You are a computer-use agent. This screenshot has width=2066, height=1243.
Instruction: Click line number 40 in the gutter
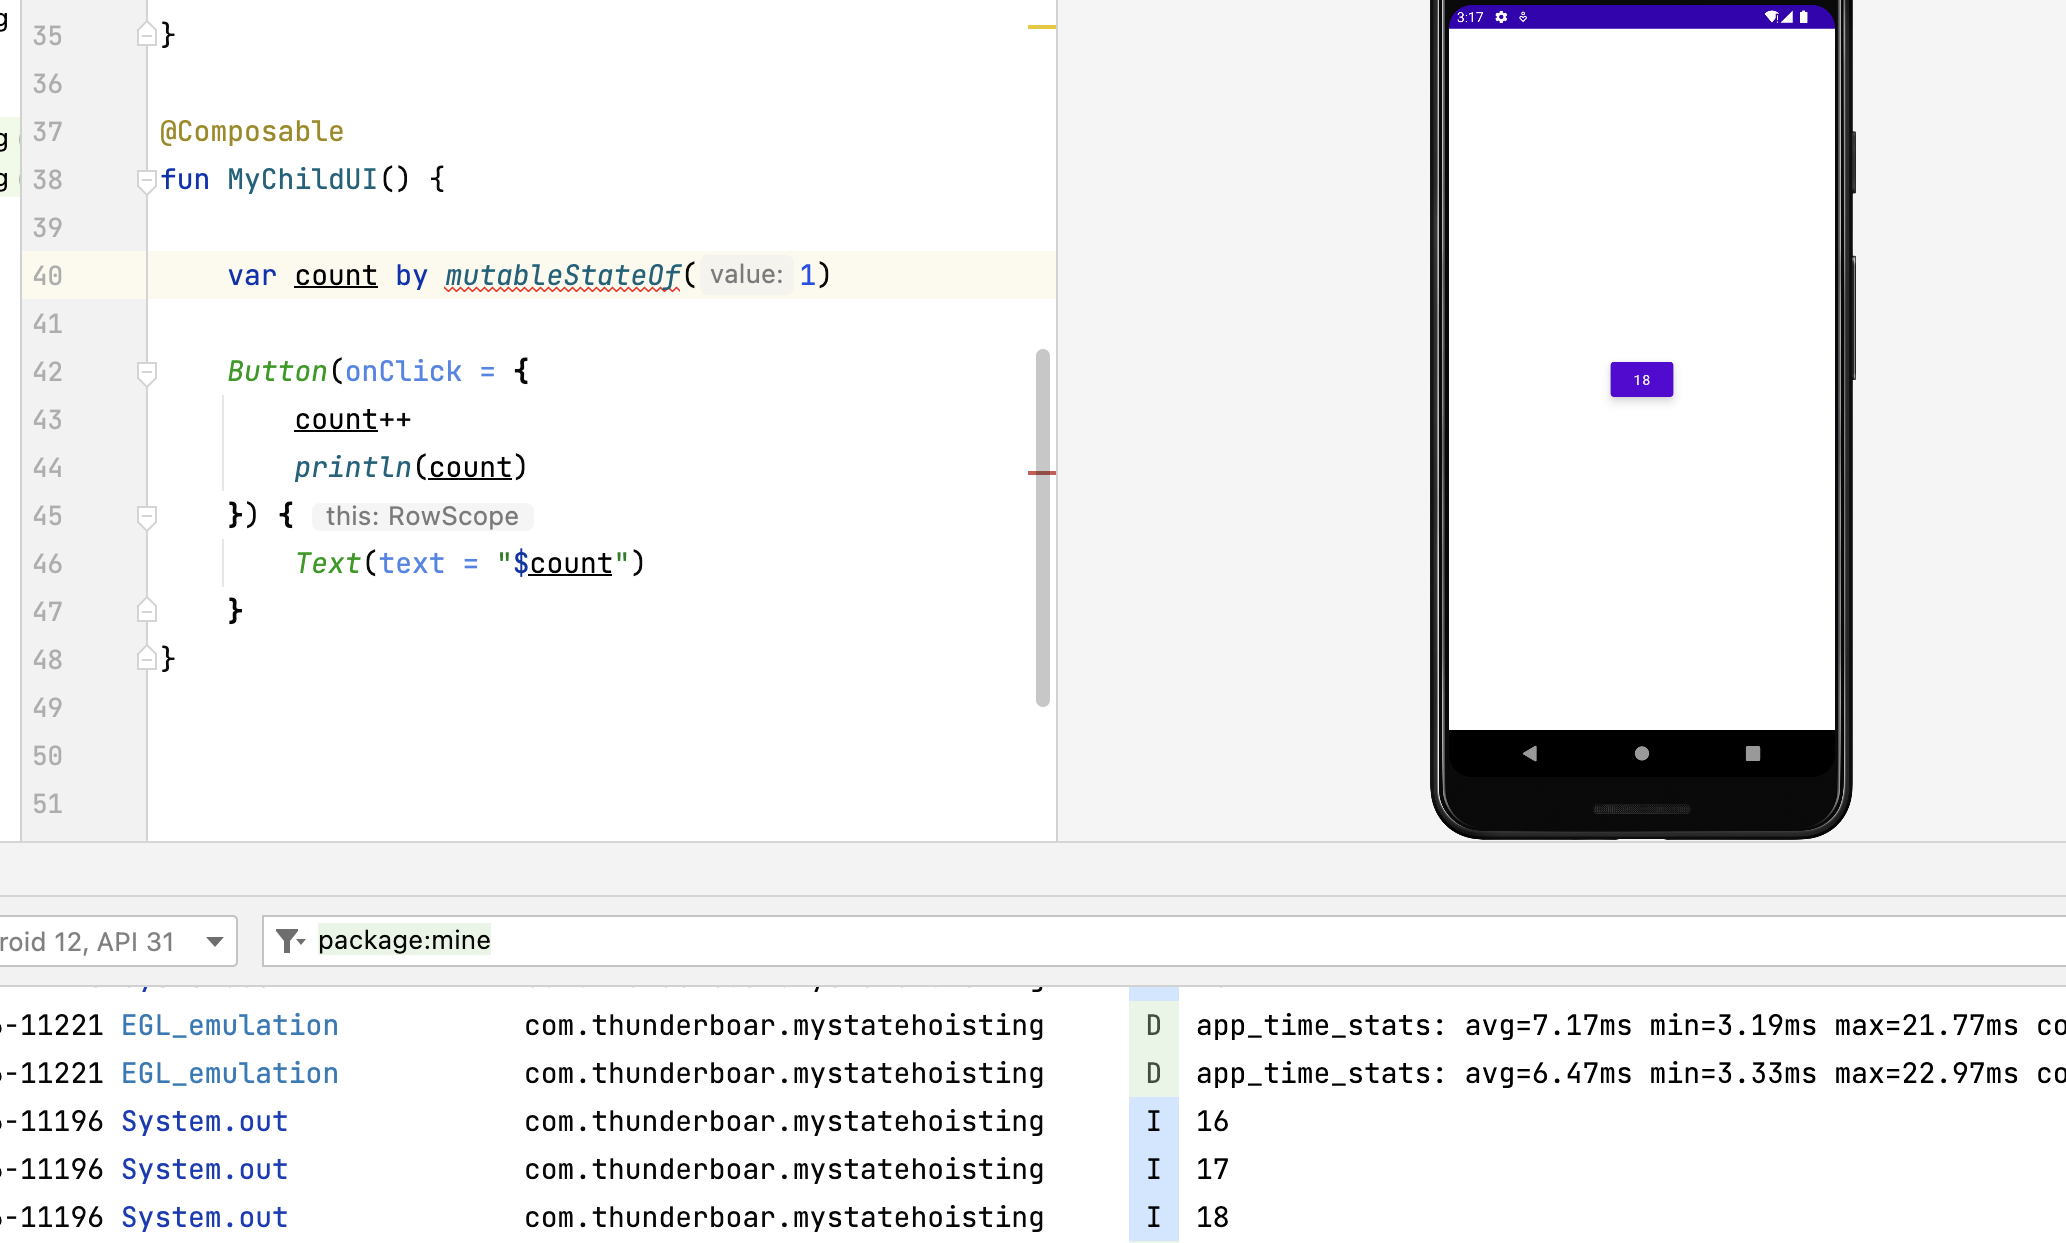click(x=47, y=275)
